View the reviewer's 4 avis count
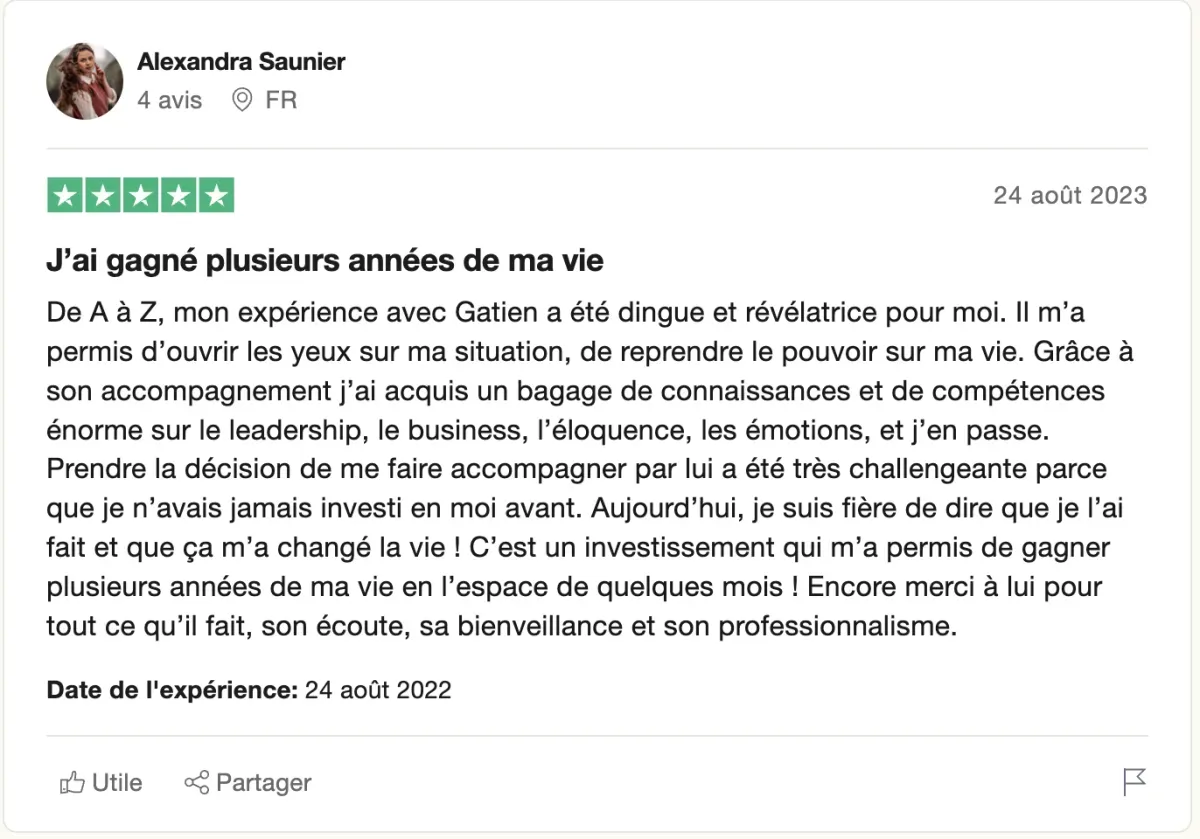1200x839 pixels. click(x=169, y=100)
